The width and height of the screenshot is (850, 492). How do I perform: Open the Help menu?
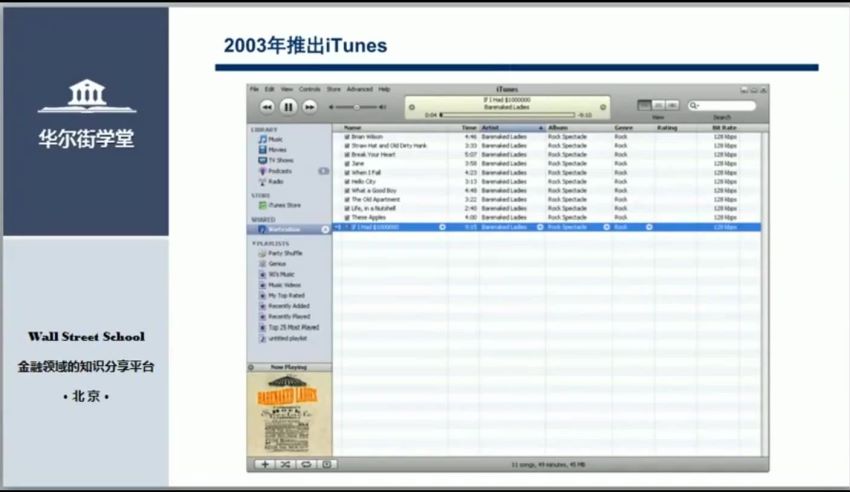pos(384,89)
